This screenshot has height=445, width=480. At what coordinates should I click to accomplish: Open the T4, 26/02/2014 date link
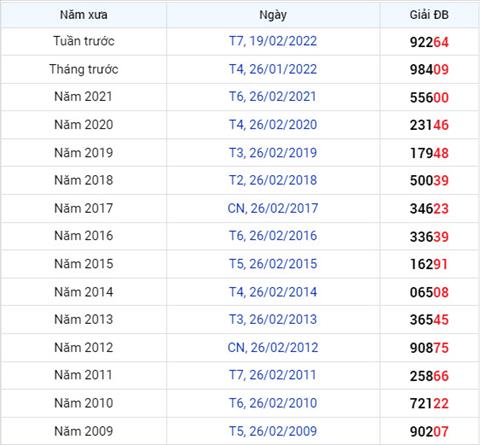click(x=273, y=292)
